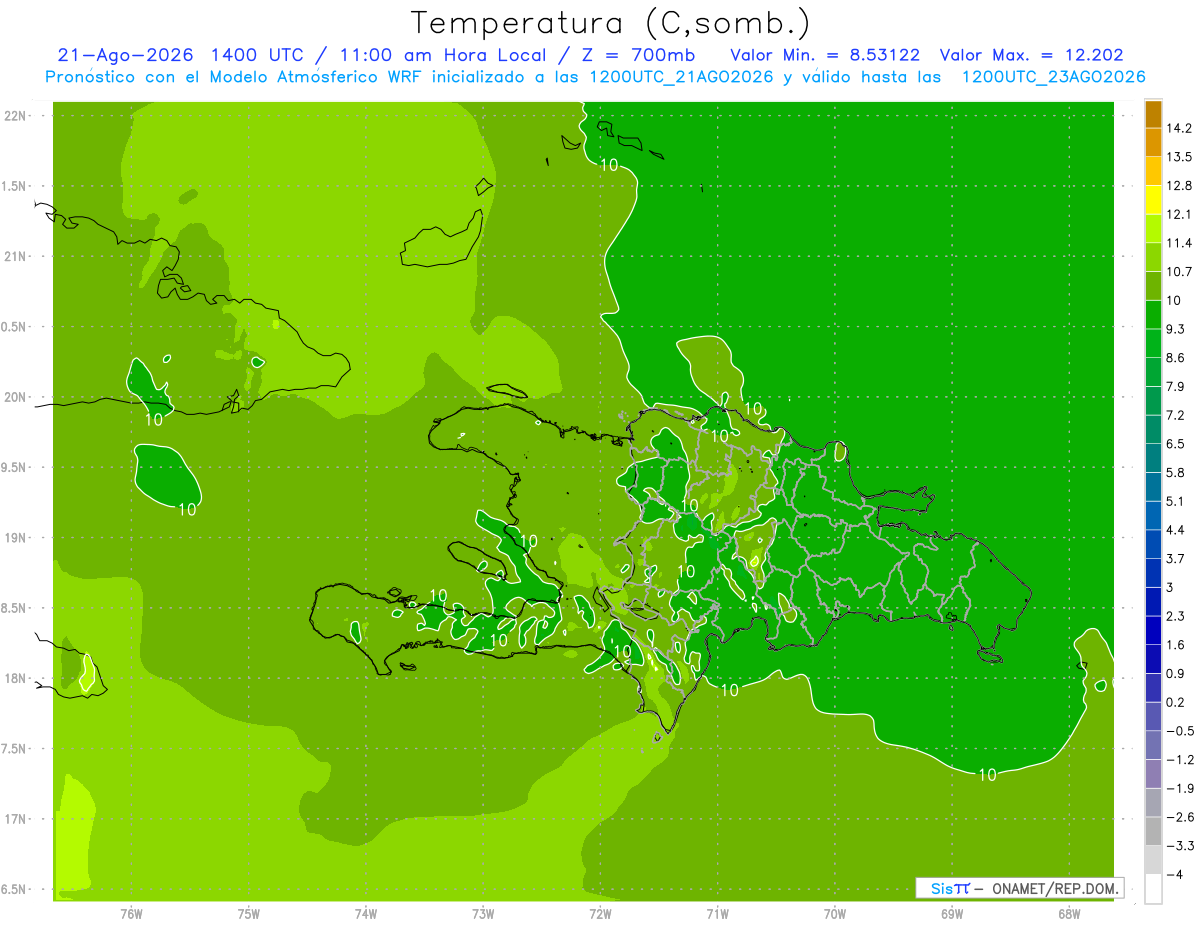Click the teal swatch between 5.8 and 6.5
1200x927 pixels.
coord(1153,458)
